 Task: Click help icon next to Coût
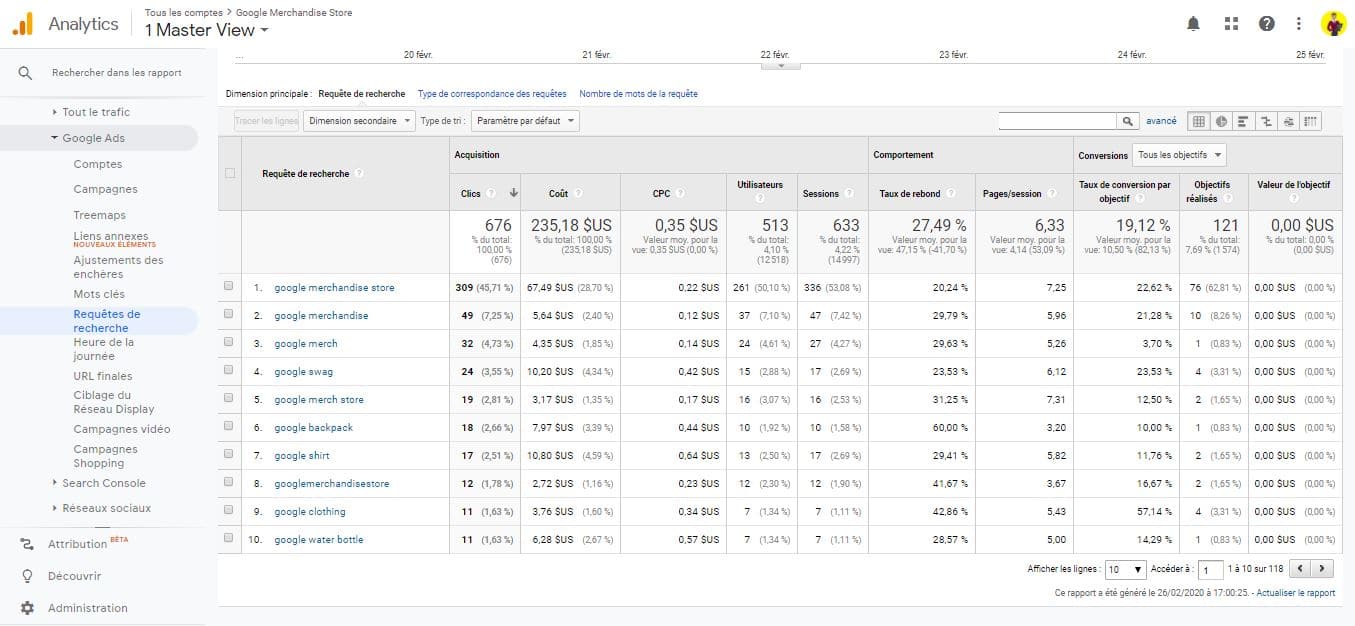pyautogui.click(x=578, y=193)
